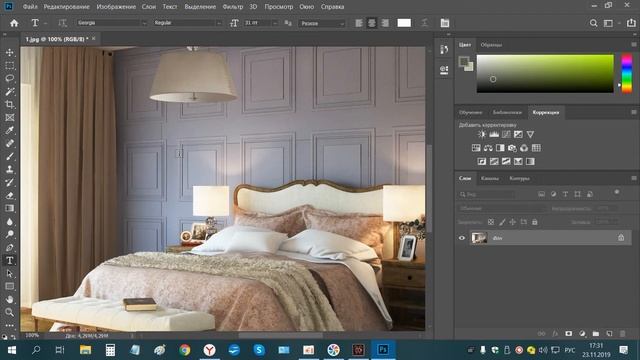Add a layer mask
Screen dimensions: 640x360
click(x=569, y=334)
